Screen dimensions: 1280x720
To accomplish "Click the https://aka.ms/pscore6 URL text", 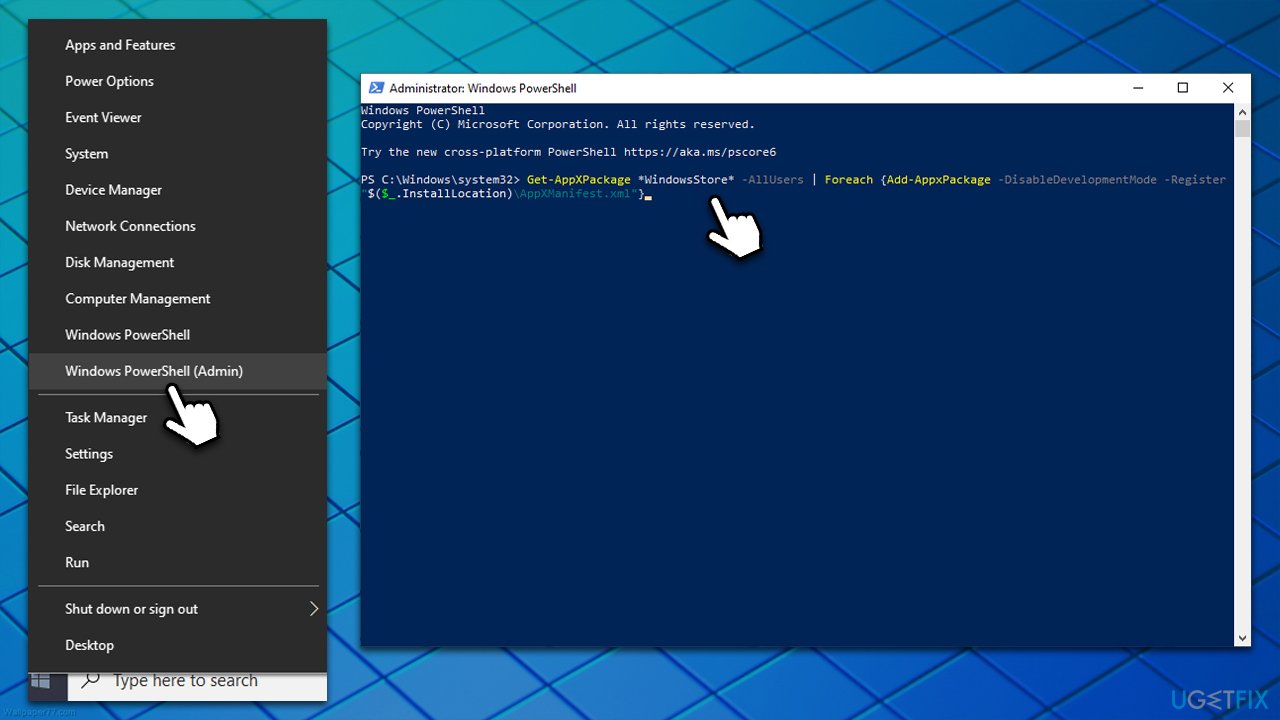I will click(700, 152).
